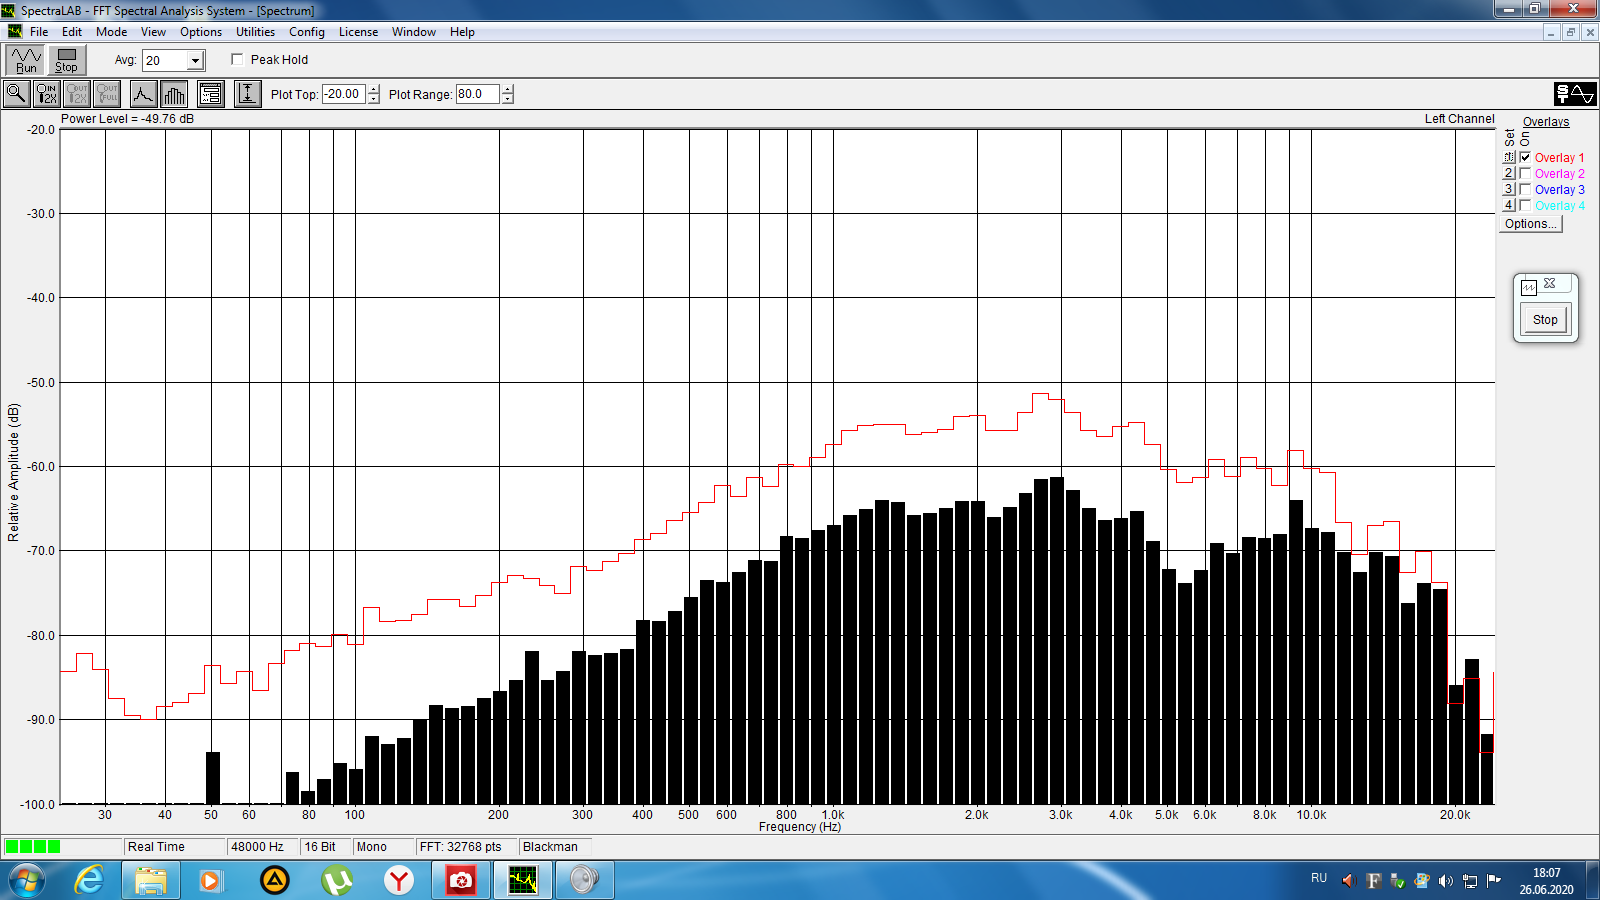Open the Edit menu
This screenshot has width=1600, height=900.
(x=72, y=32)
